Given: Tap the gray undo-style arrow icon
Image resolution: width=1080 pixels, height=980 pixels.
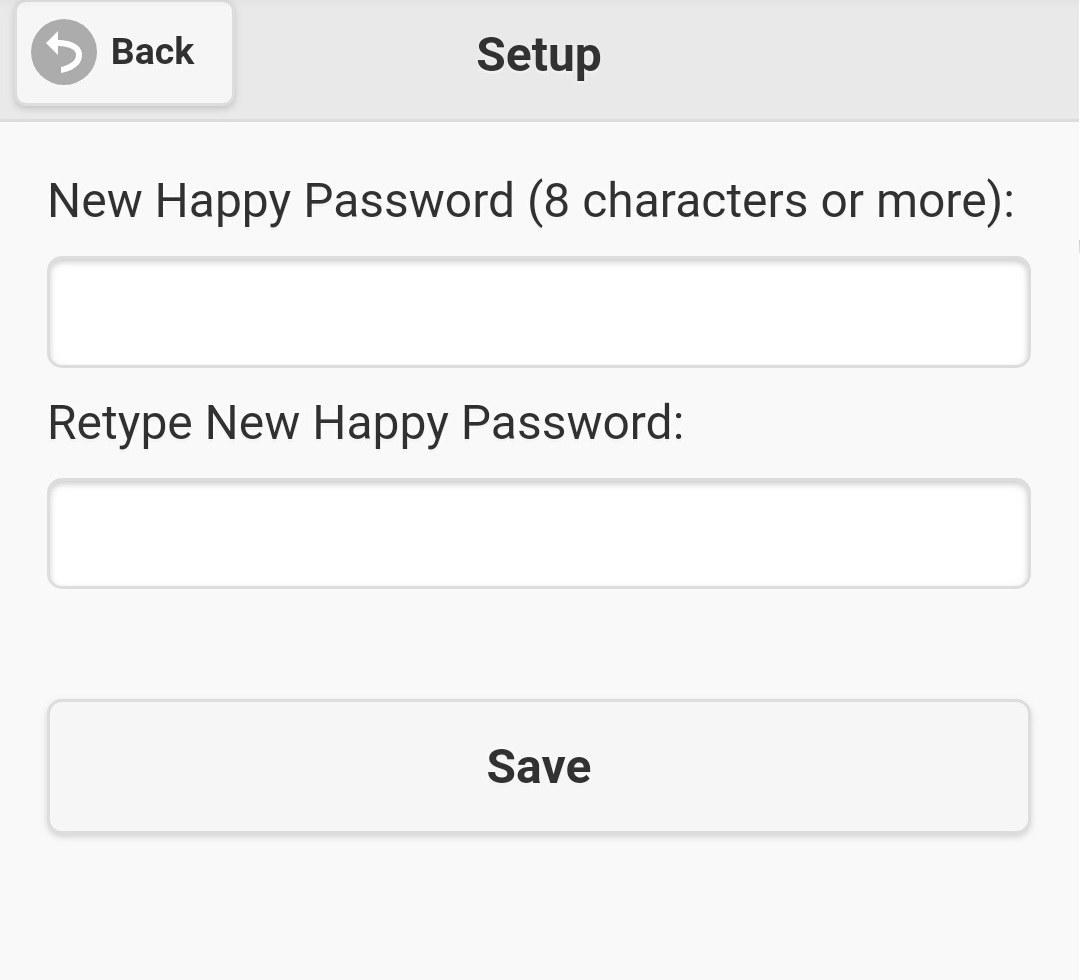Looking at the screenshot, I should (64, 53).
